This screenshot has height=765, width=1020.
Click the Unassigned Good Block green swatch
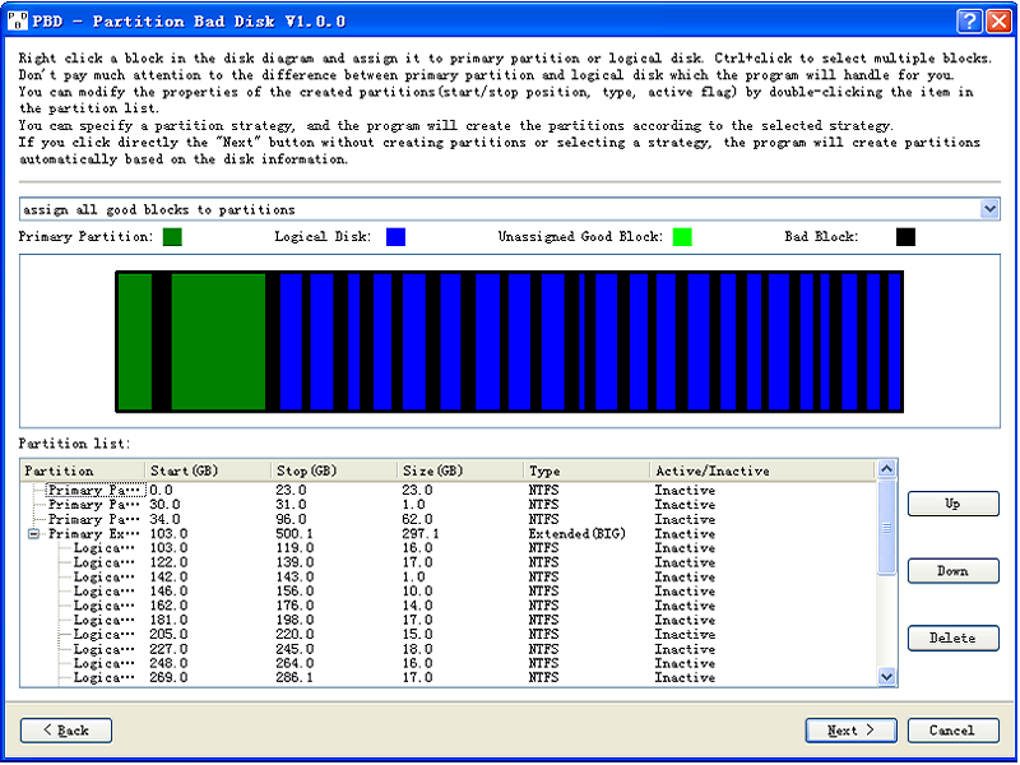point(681,237)
